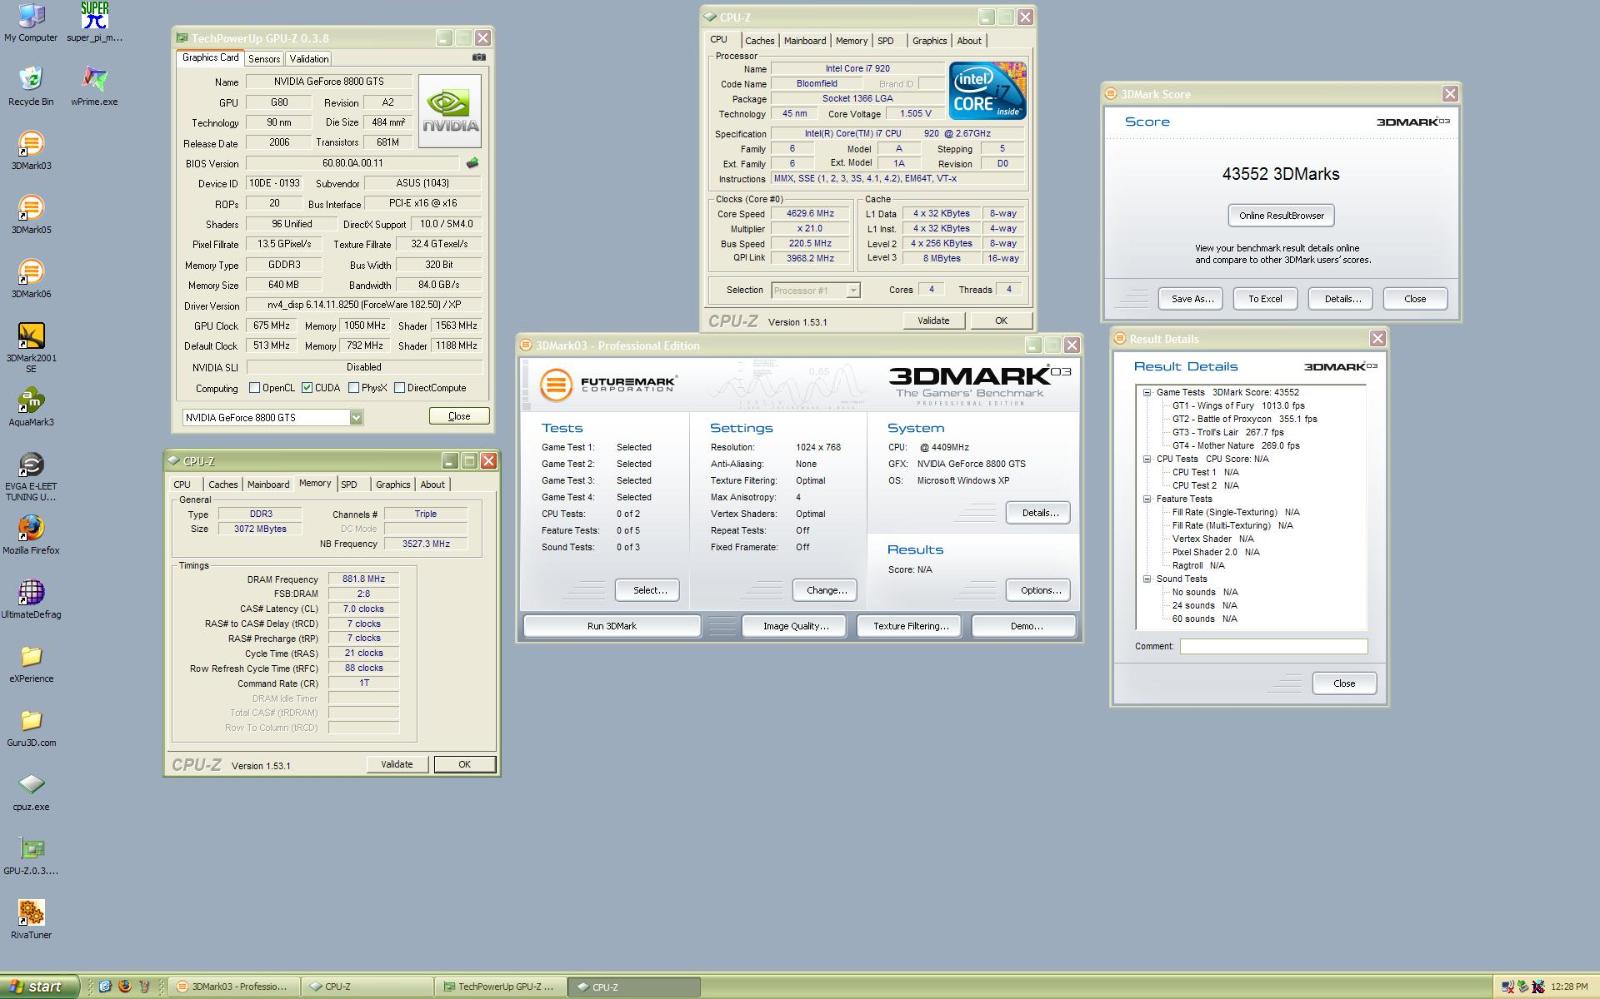Open CPU tab in memory CPU-Z window
Image resolution: width=1600 pixels, height=999 pixels.
(x=182, y=484)
